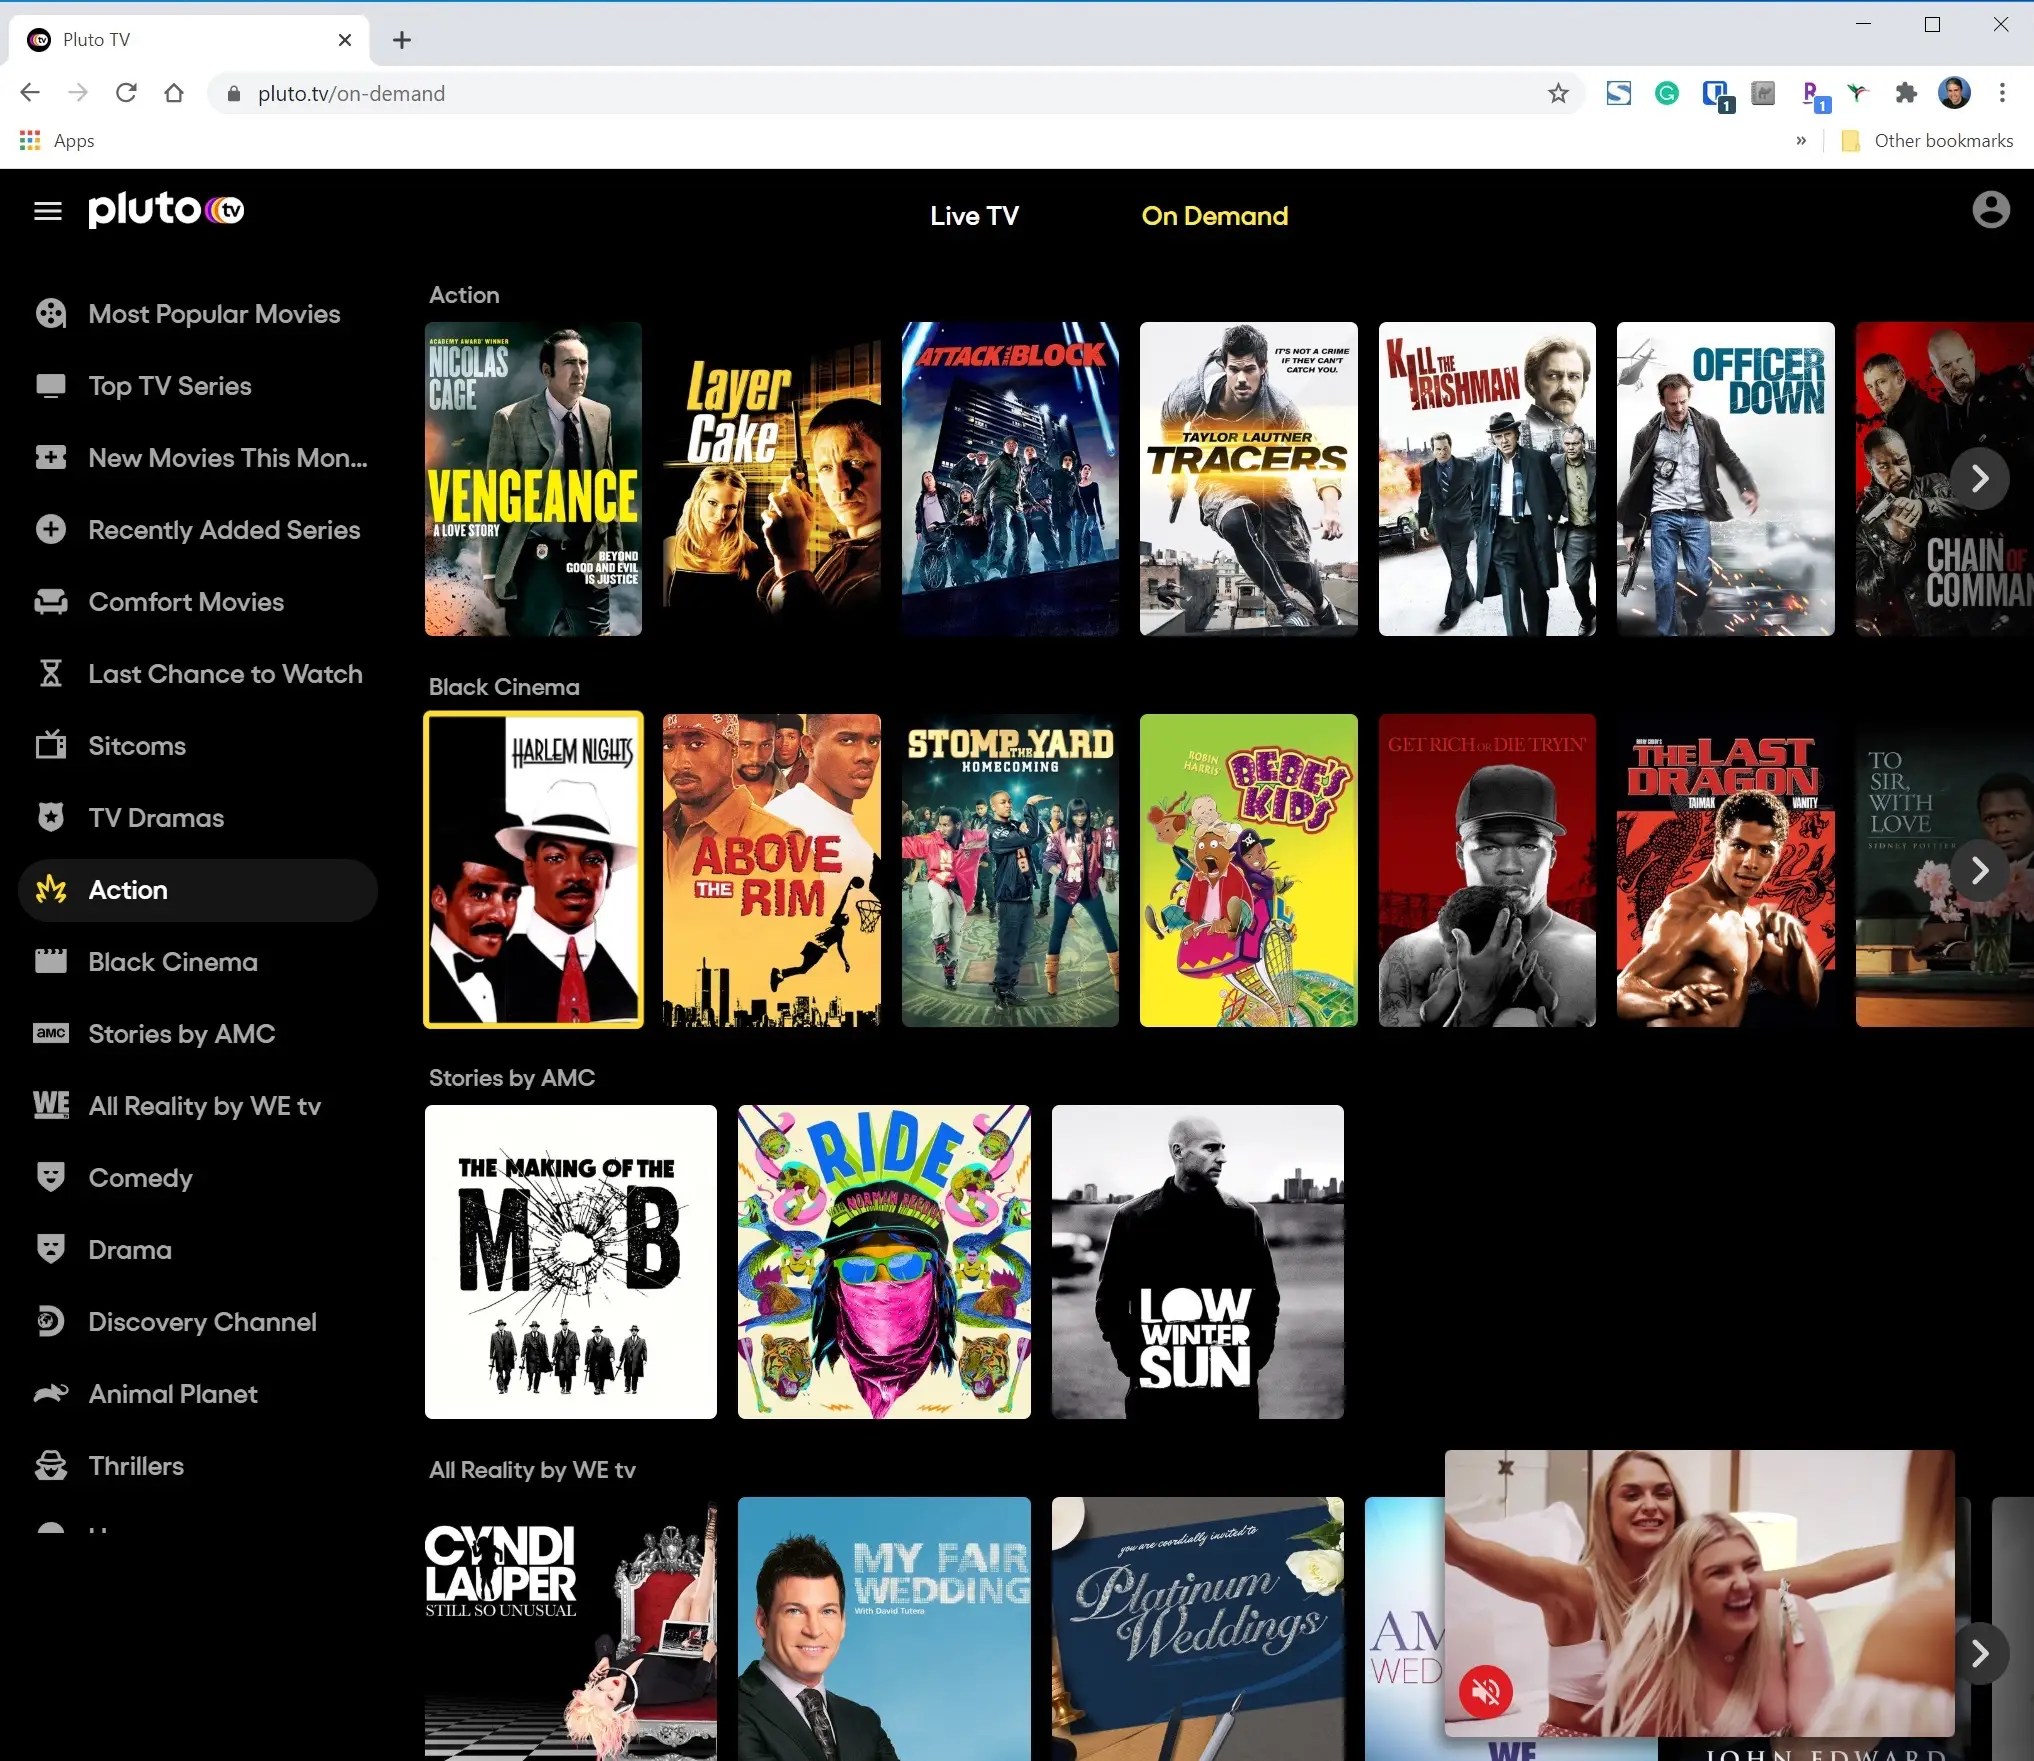Image resolution: width=2034 pixels, height=1761 pixels.
Task: Open Most Popular Movies category
Action: (x=214, y=314)
